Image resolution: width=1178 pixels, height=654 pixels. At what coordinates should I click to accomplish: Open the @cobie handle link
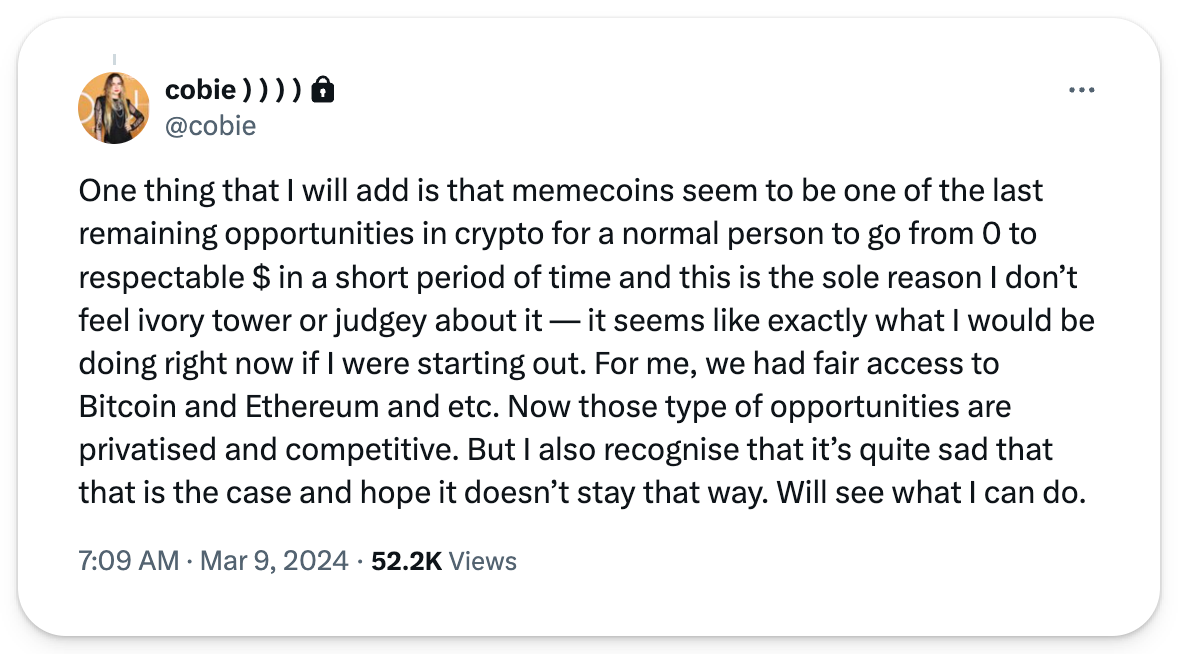pos(210,125)
